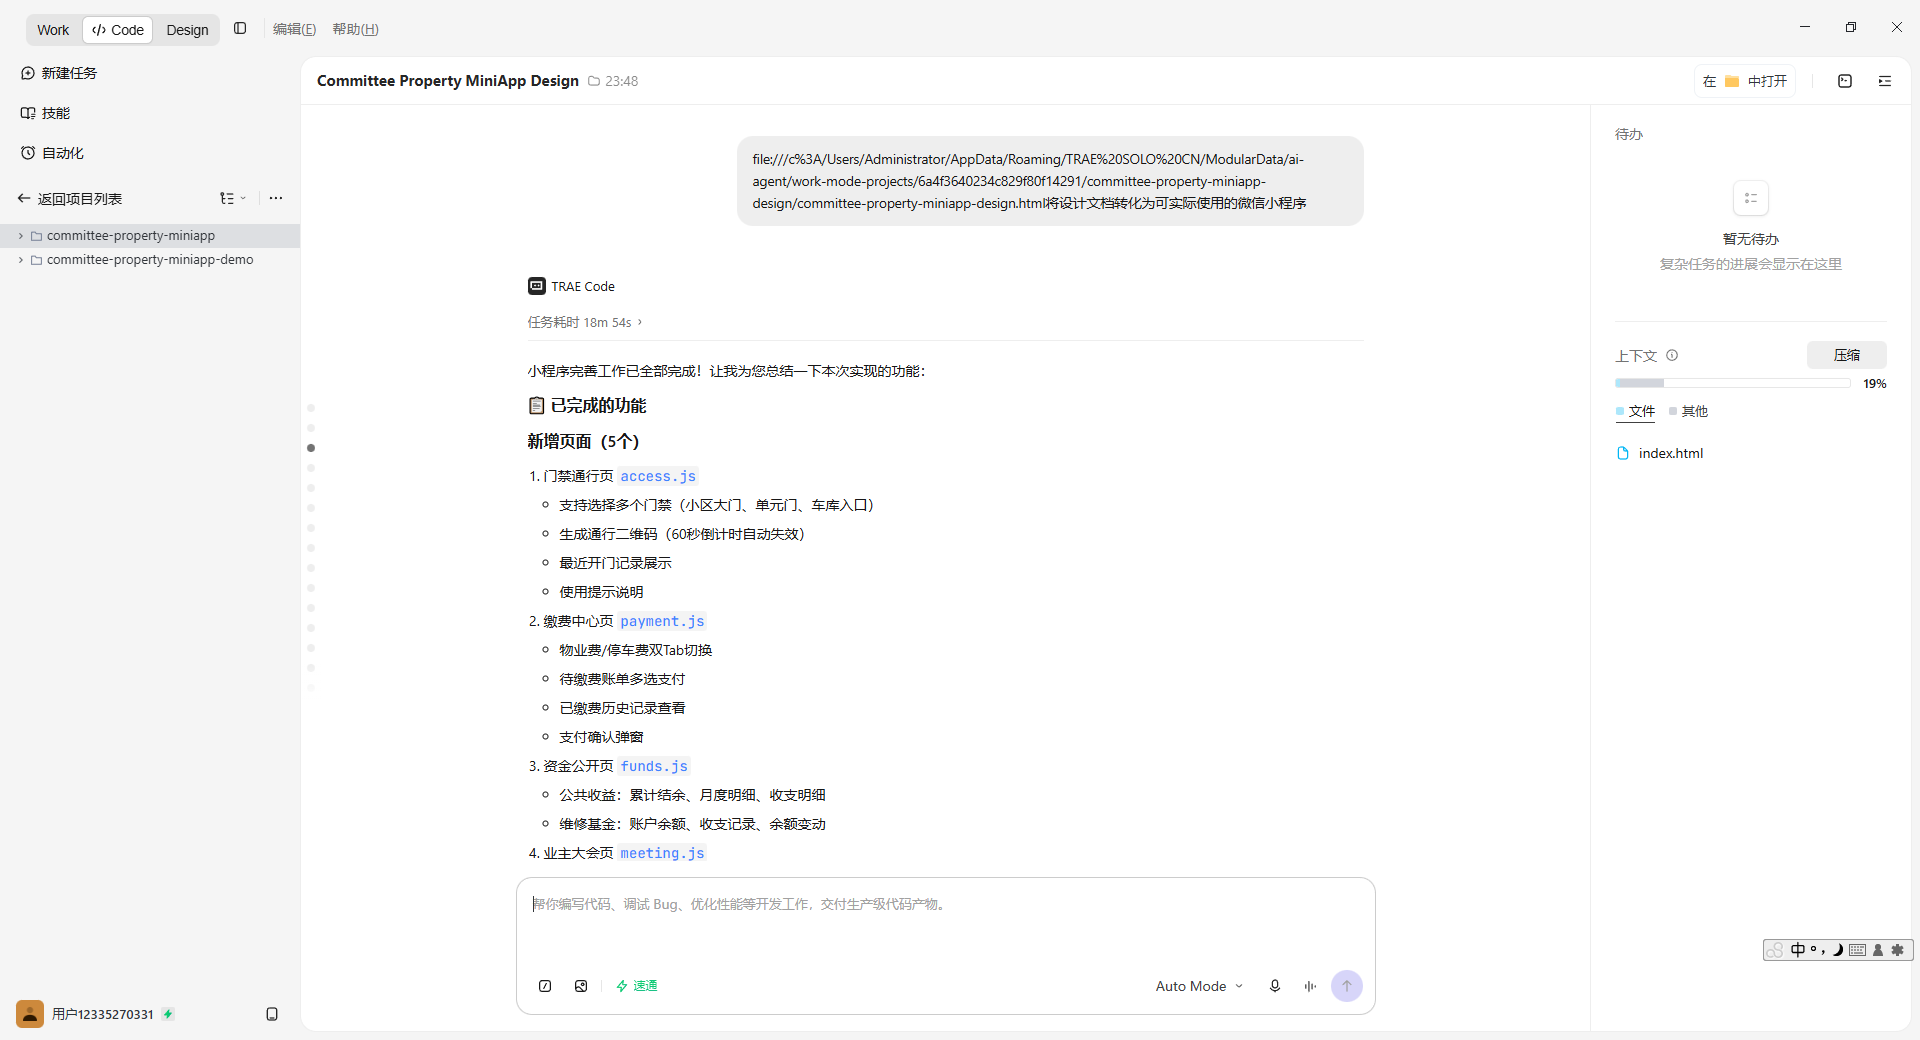Open the task list view dropdown

(x=233, y=198)
